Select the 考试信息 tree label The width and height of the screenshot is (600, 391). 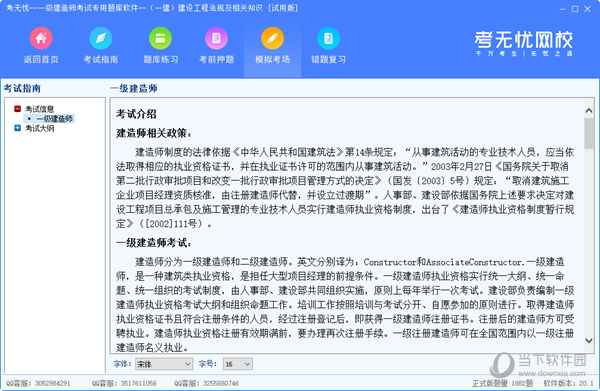[39, 109]
